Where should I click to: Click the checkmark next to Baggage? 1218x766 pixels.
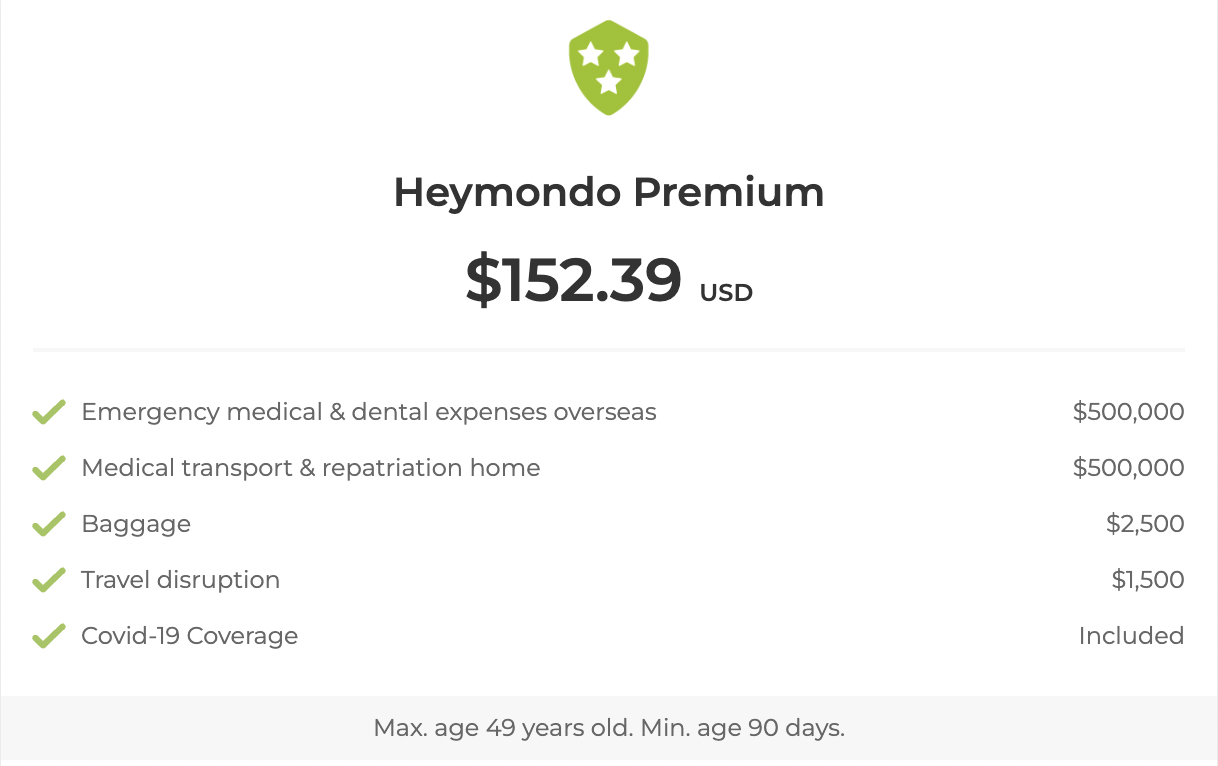(x=49, y=524)
